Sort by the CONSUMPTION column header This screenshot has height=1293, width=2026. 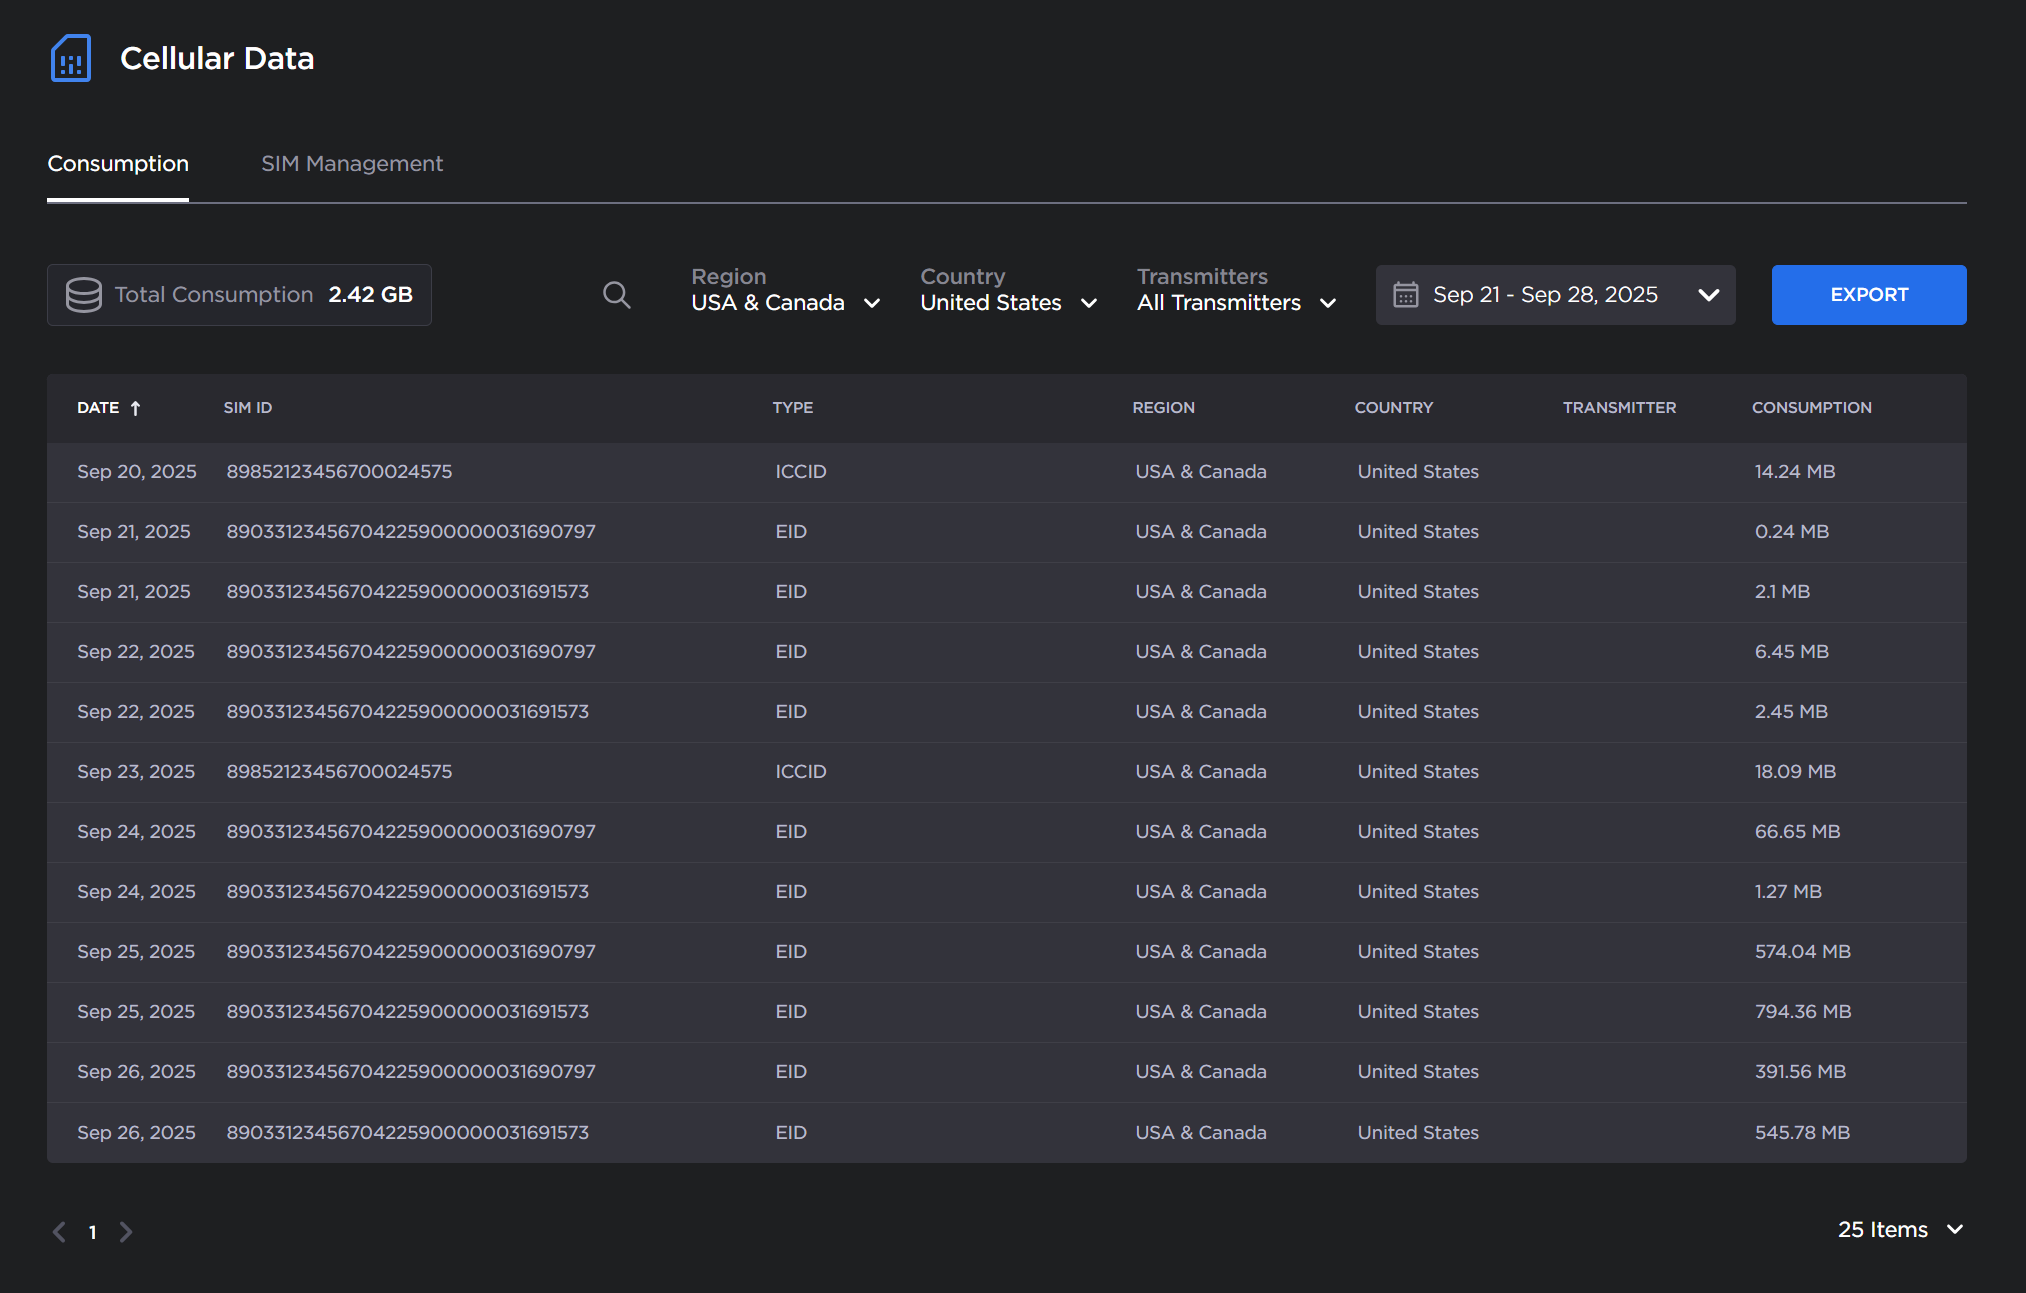pos(1811,408)
